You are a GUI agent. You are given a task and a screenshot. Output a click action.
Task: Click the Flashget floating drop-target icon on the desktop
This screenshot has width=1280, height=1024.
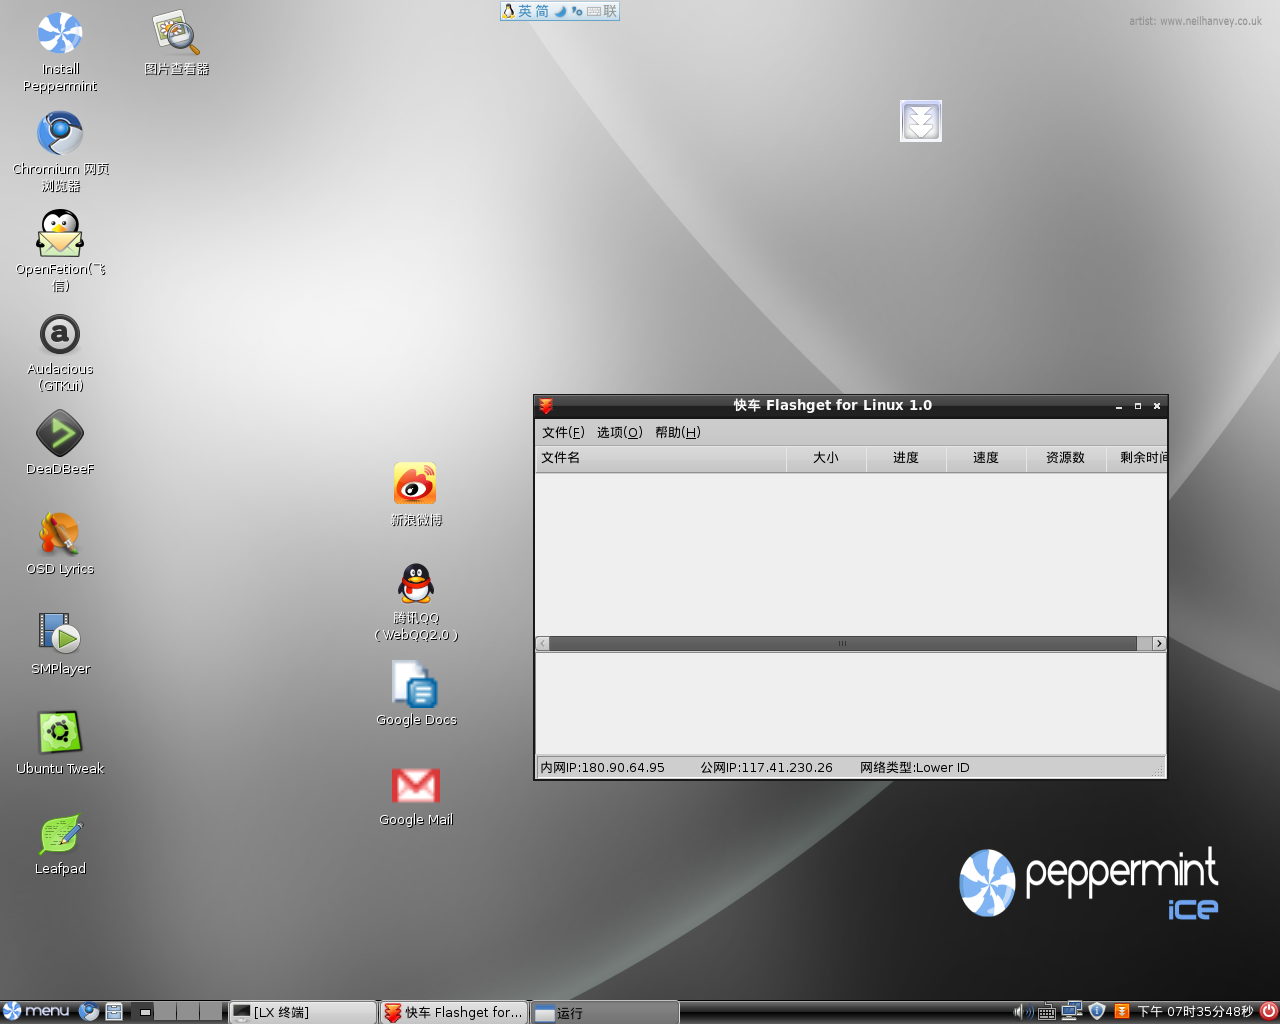click(x=921, y=121)
